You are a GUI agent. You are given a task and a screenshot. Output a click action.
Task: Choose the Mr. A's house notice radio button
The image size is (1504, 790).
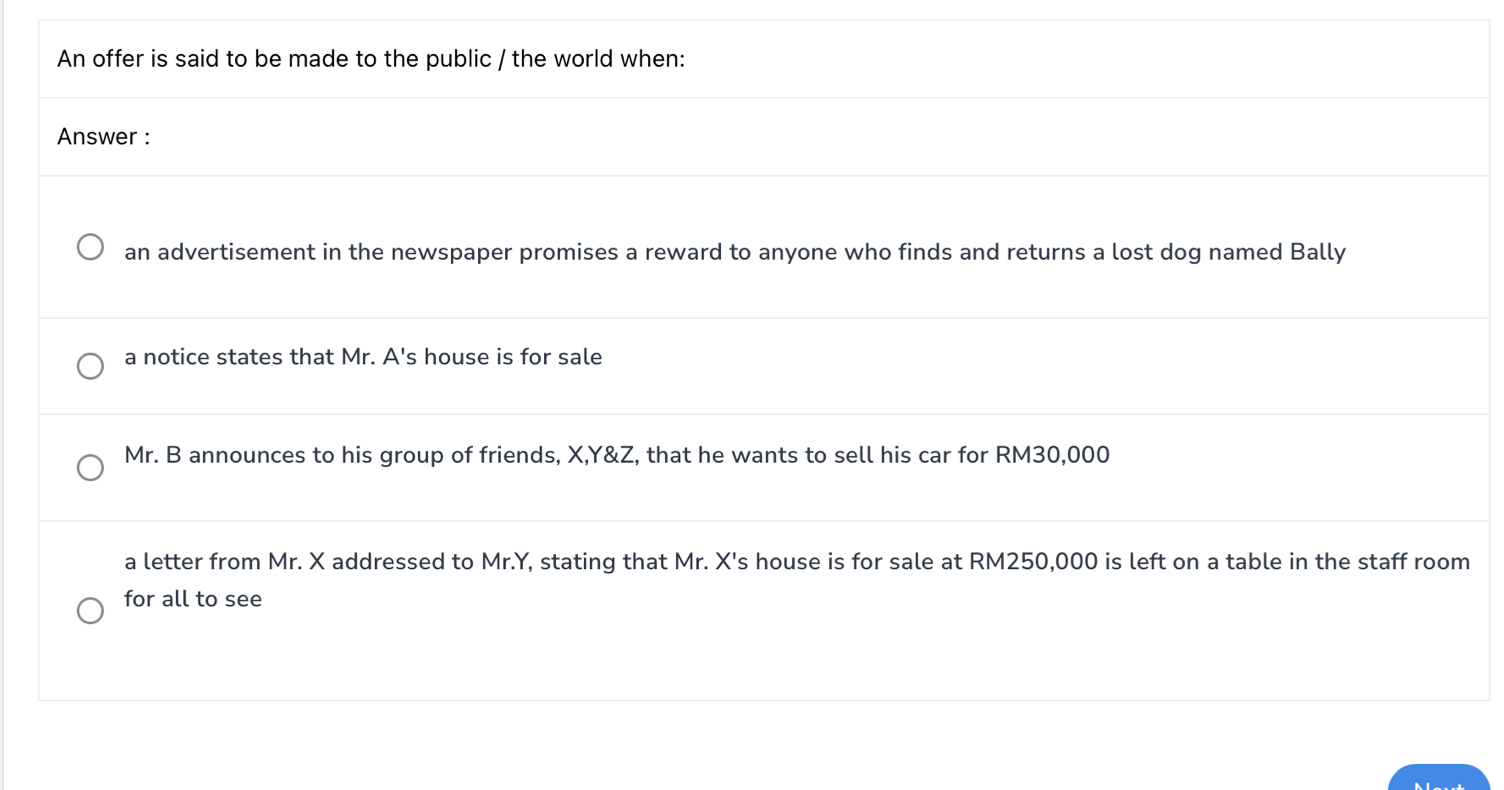90,366
